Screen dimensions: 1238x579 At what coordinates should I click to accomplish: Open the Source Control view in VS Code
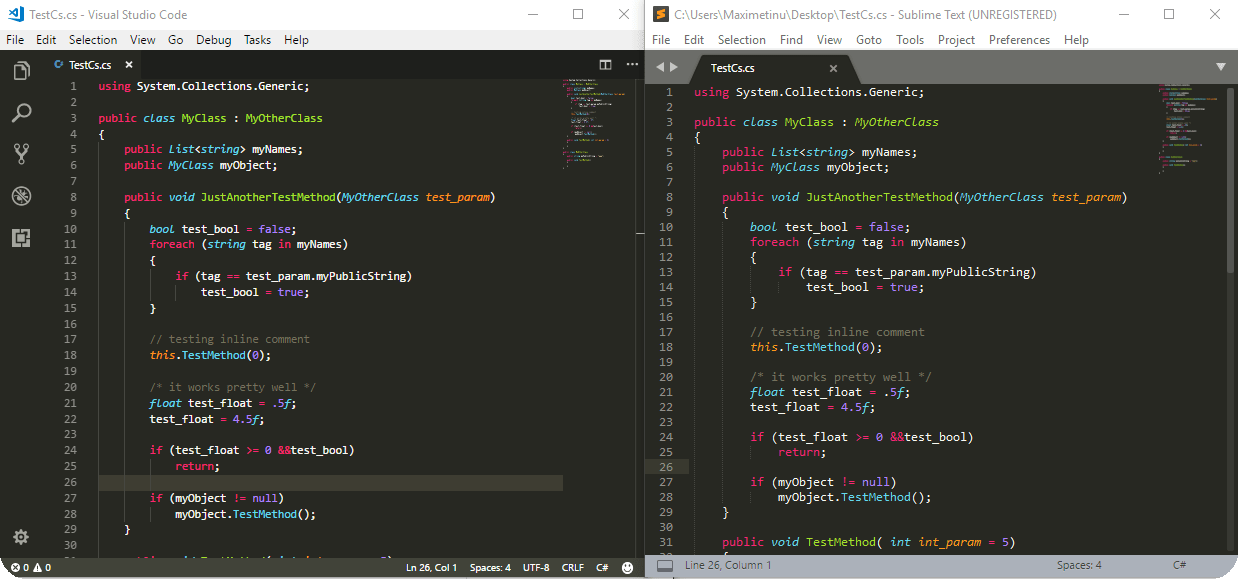click(21, 155)
